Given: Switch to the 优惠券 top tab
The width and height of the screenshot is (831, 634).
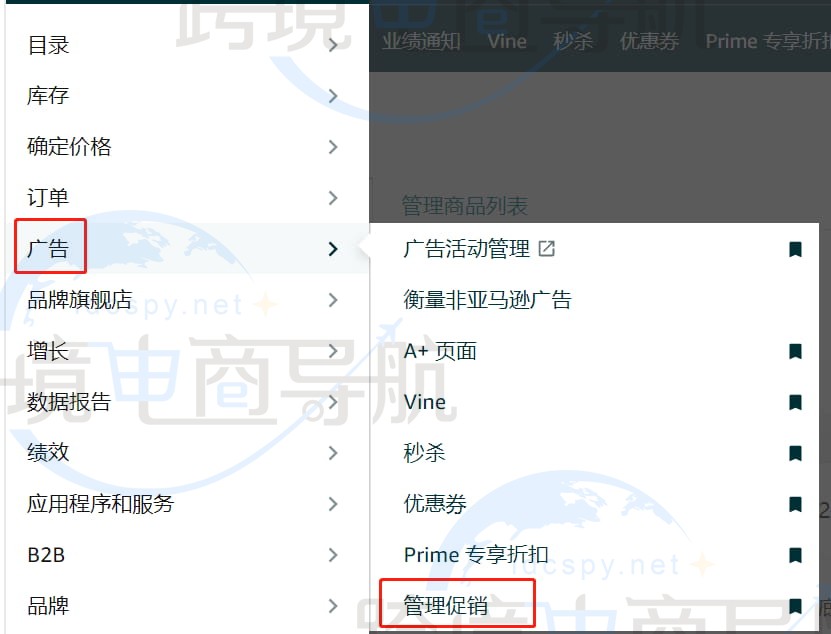Looking at the screenshot, I should tap(649, 41).
